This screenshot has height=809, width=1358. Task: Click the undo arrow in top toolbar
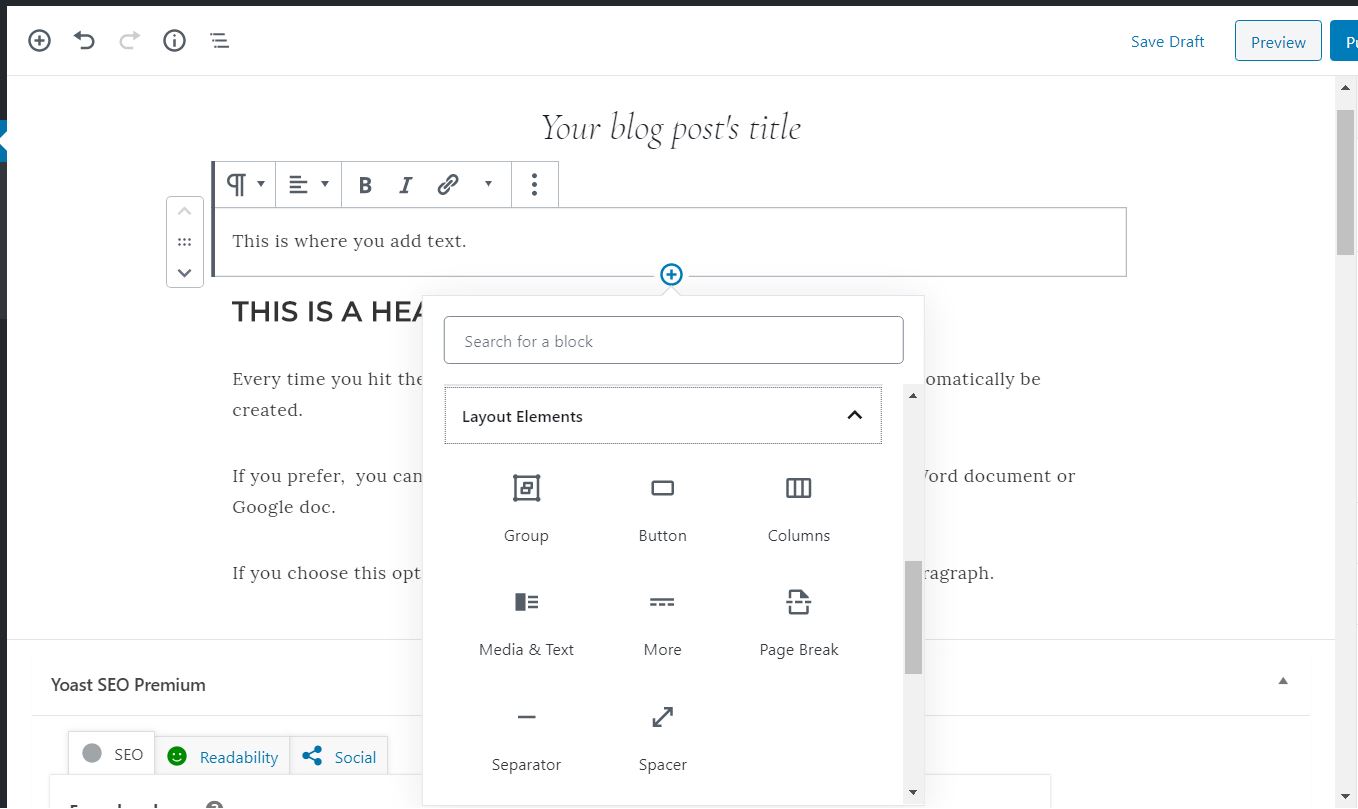(85, 41)
